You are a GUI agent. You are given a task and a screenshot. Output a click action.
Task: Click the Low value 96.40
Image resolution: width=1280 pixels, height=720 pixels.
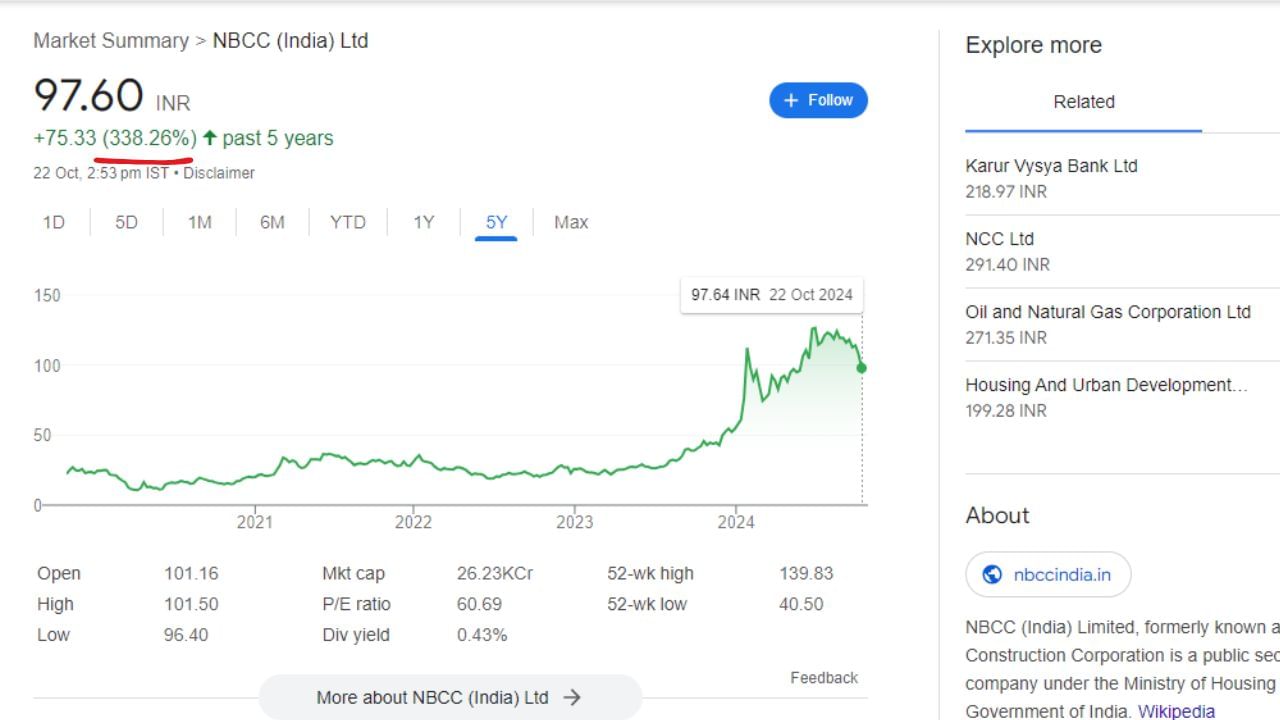186,635
